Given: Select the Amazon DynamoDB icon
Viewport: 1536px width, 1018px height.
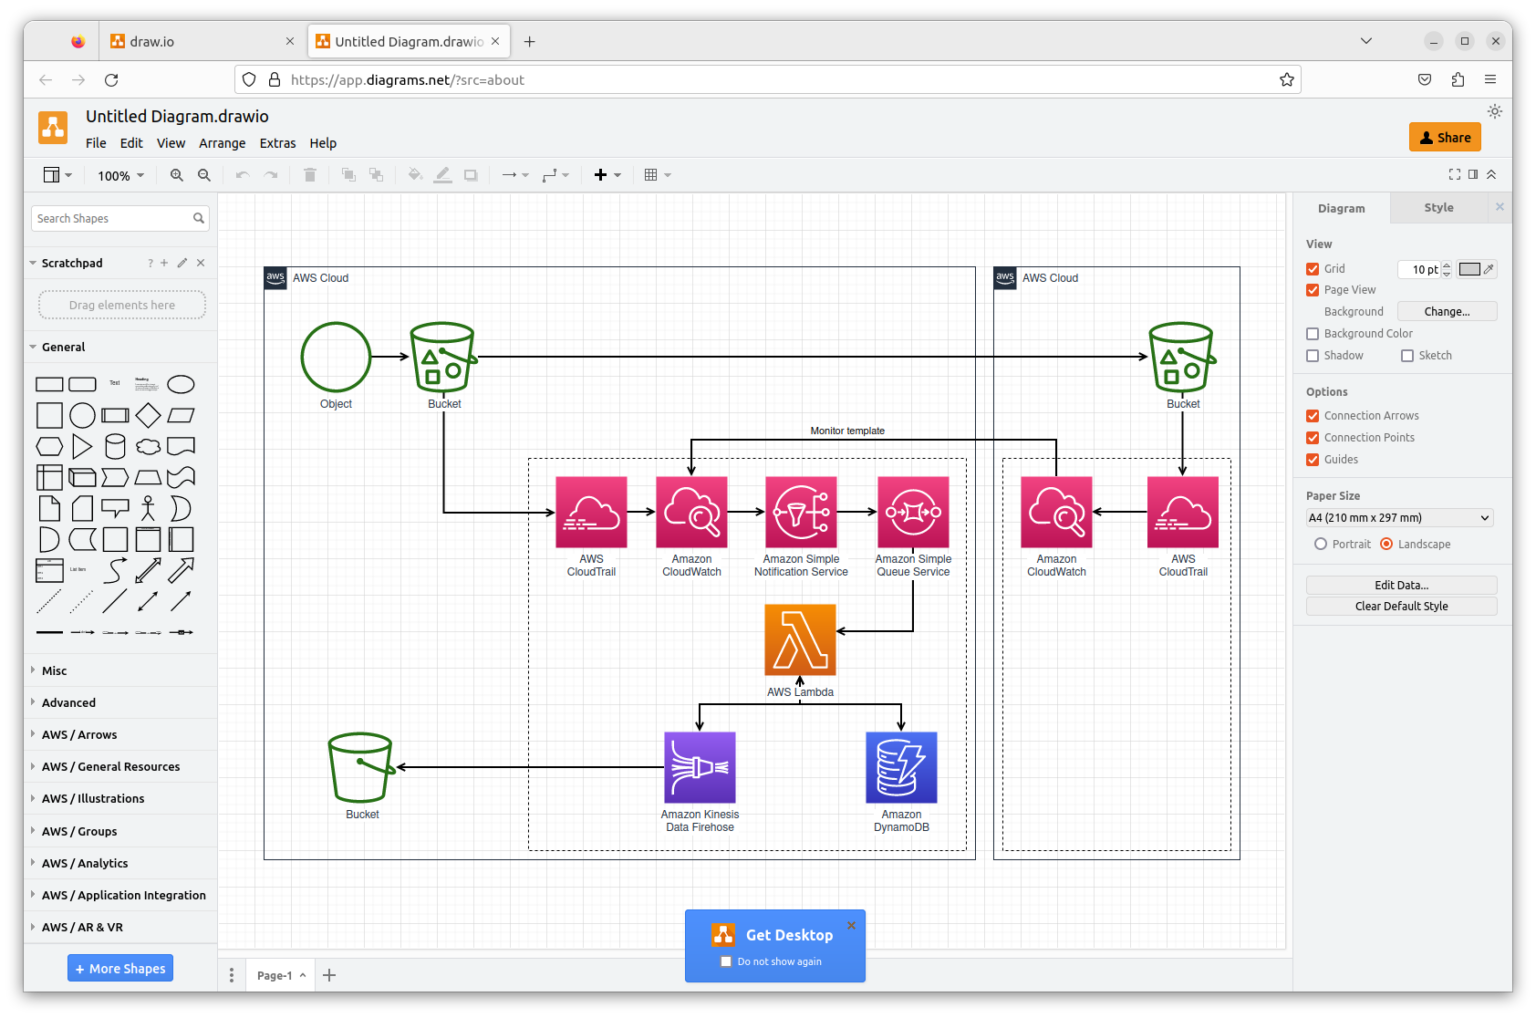Looking at the screenshot, I should 901,767.
